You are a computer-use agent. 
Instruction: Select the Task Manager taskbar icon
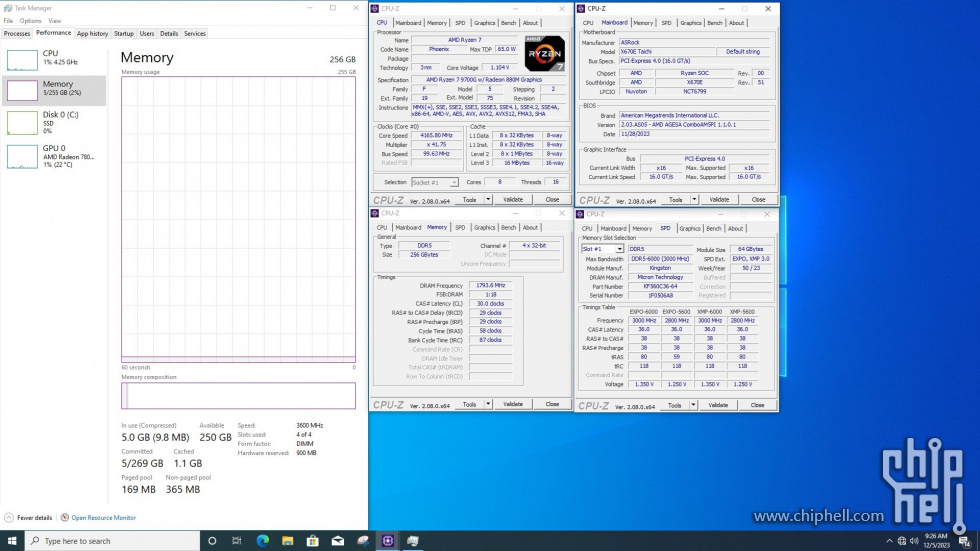412,540
